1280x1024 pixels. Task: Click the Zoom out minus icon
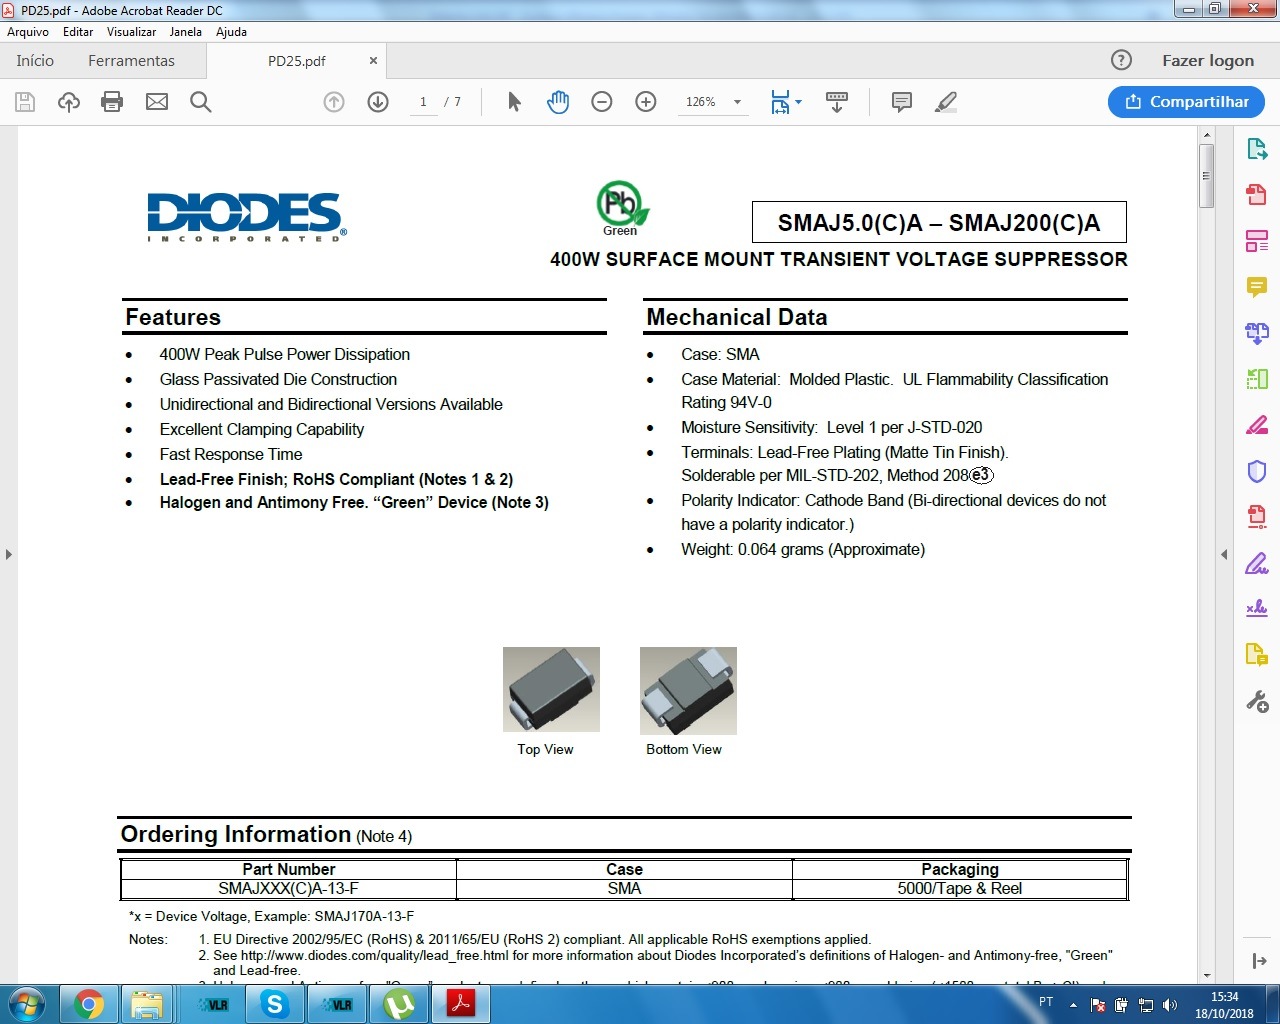point(602,102)
